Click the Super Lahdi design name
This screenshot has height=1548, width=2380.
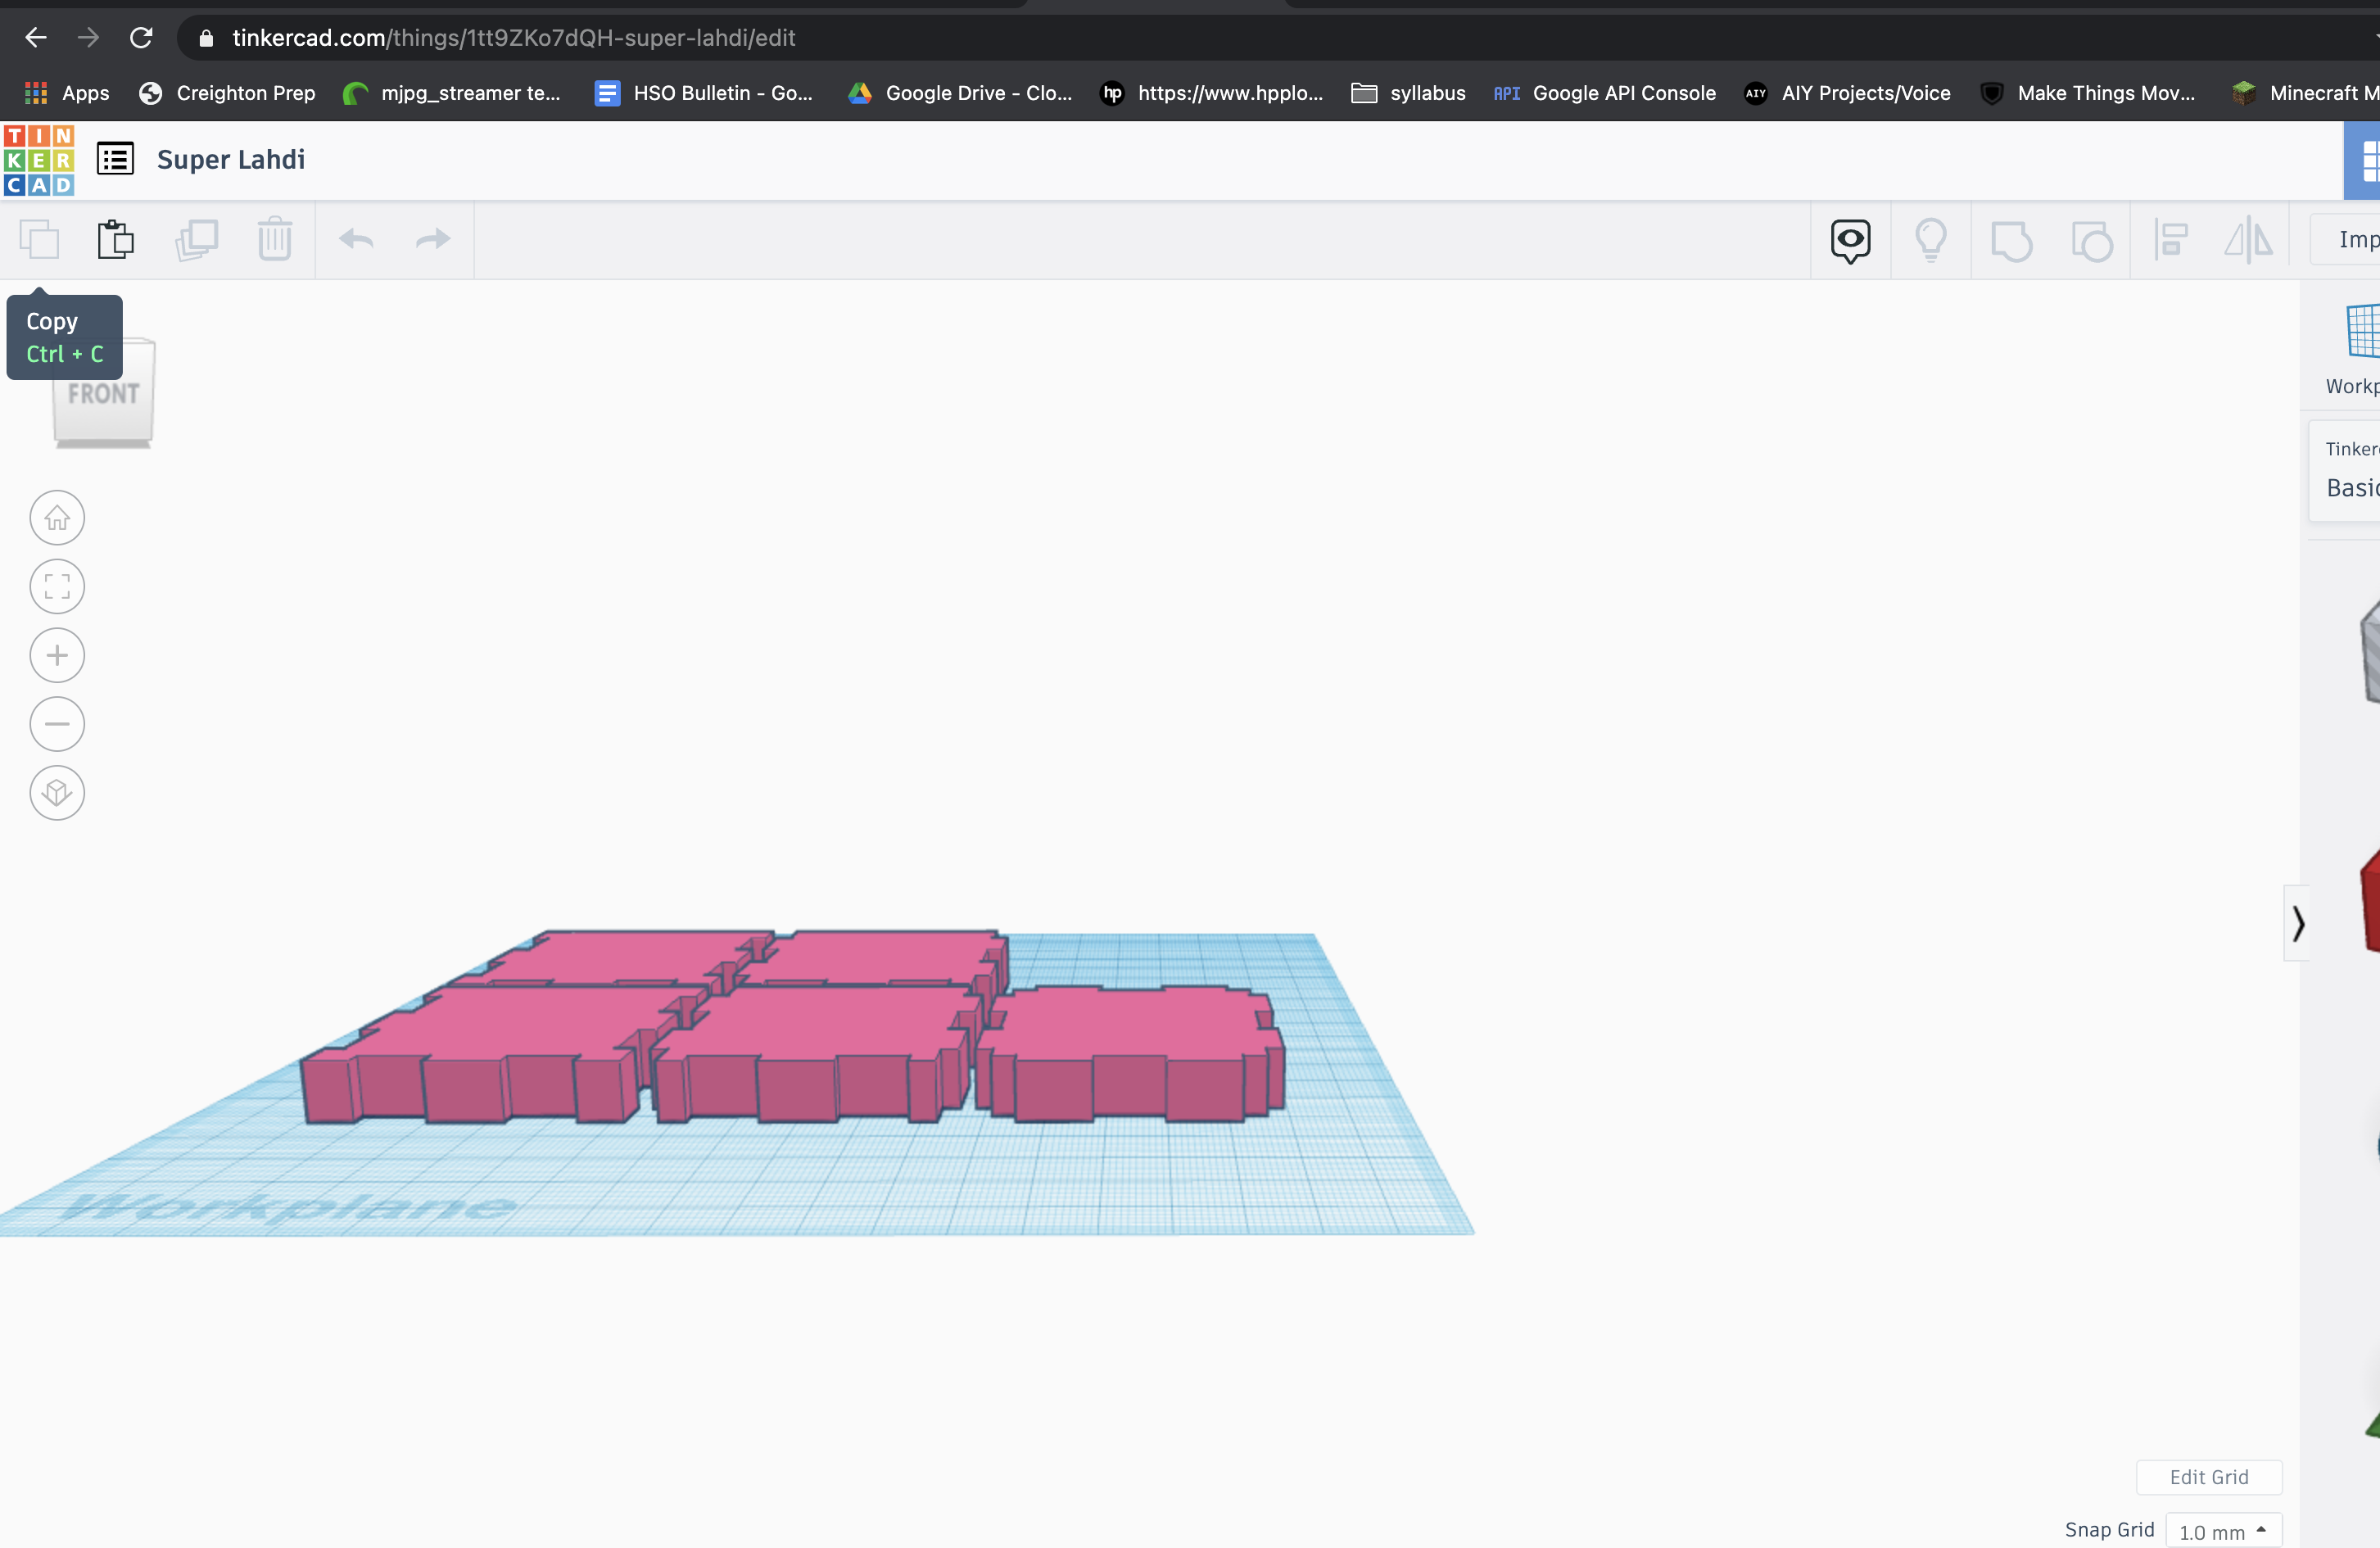coord(231,159)
